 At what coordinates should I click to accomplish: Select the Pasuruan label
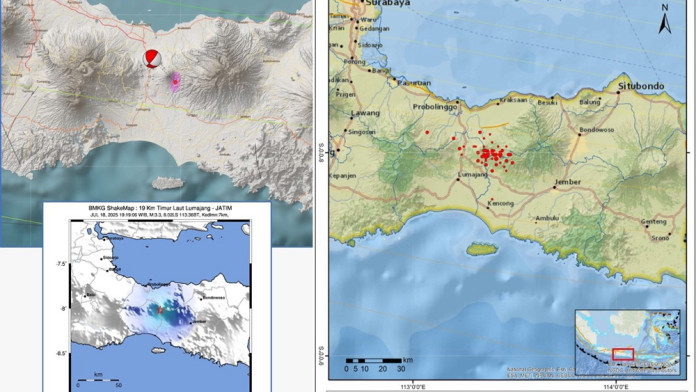pyautogui.click(x=414, y=83)
